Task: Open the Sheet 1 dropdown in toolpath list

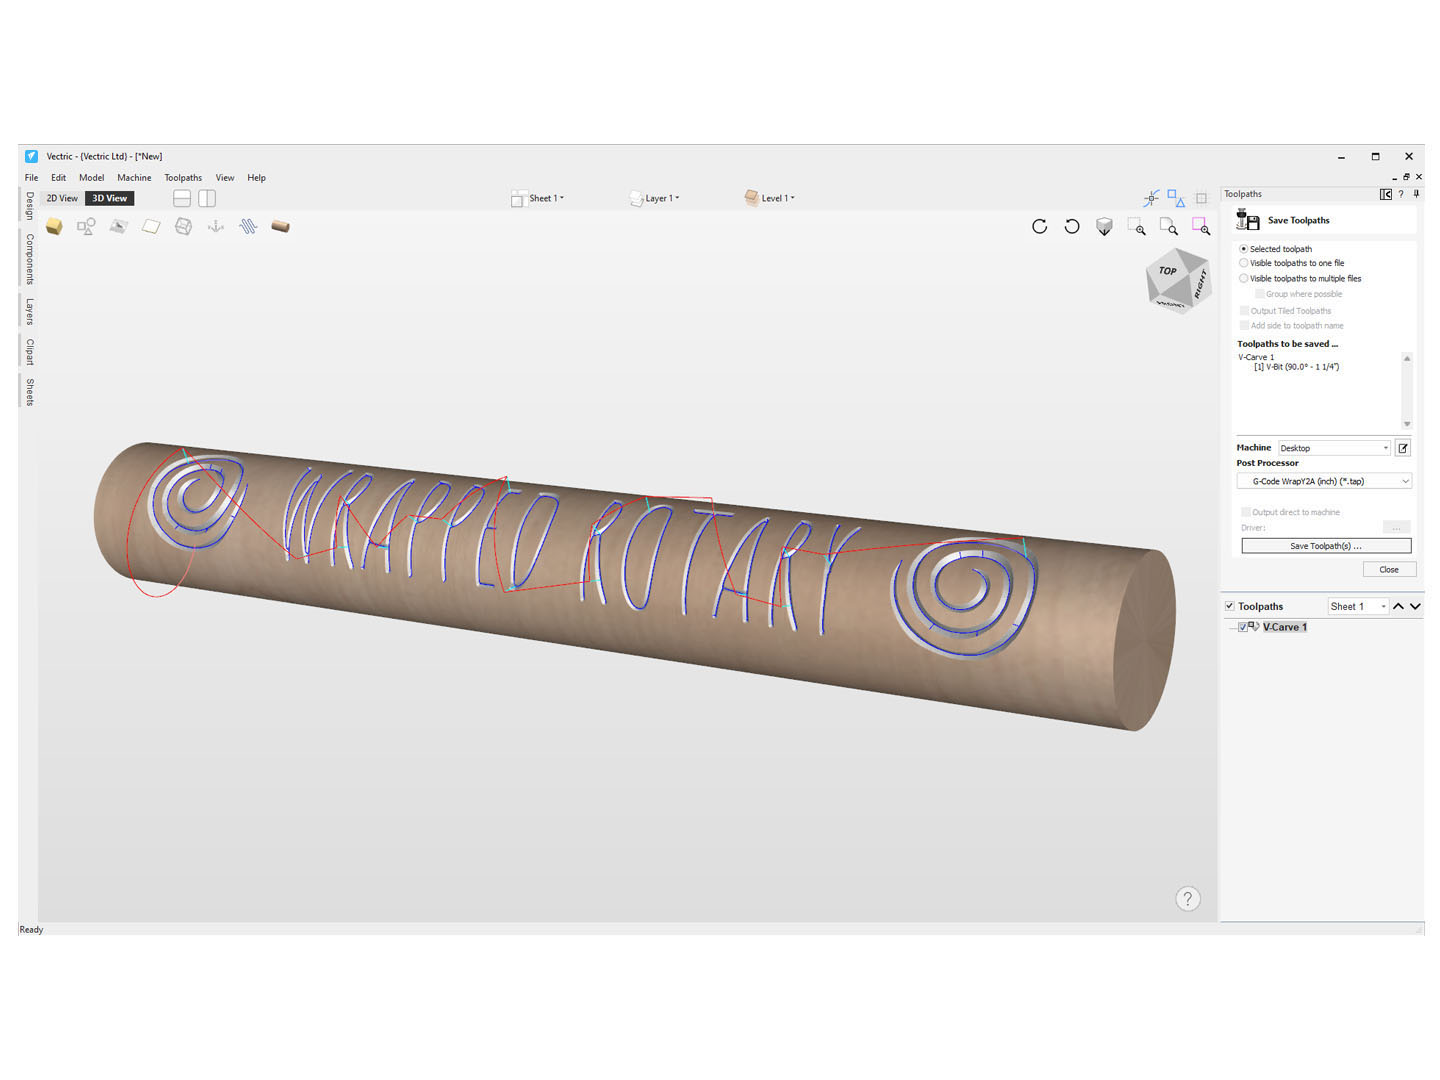Action: tap(1358, 606)
